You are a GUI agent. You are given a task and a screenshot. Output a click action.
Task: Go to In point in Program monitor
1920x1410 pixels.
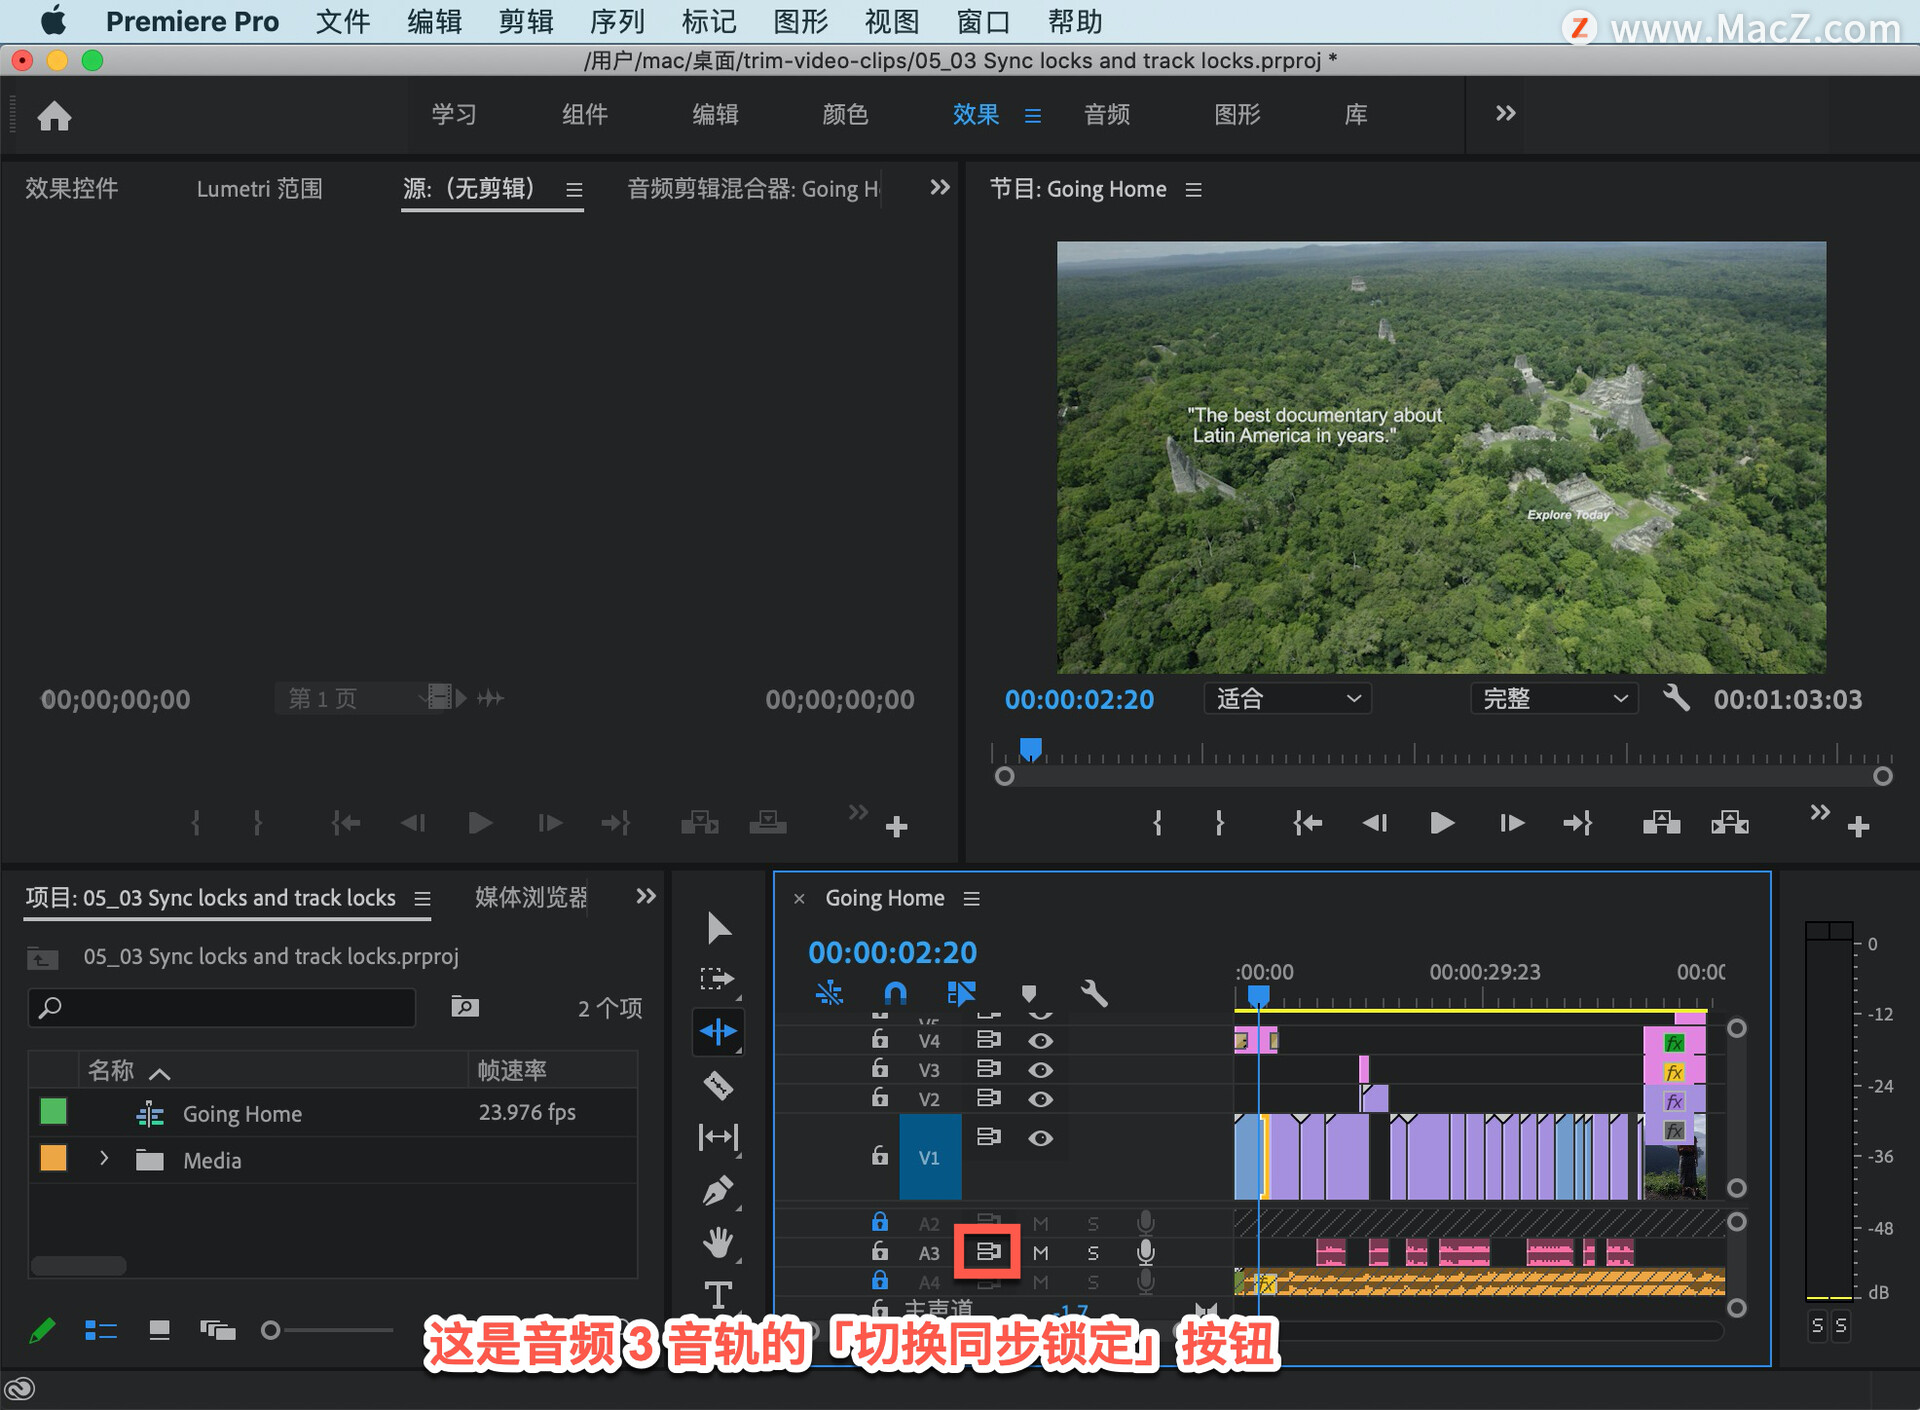pyautogui.click(x=1307, y=823)
